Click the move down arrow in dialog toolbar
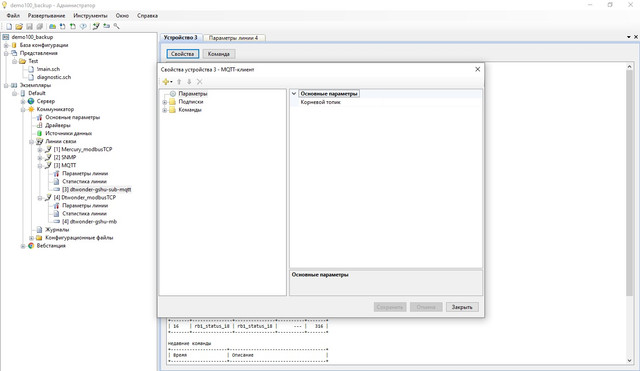Screen dimensions: 640x371 (189, 82)
